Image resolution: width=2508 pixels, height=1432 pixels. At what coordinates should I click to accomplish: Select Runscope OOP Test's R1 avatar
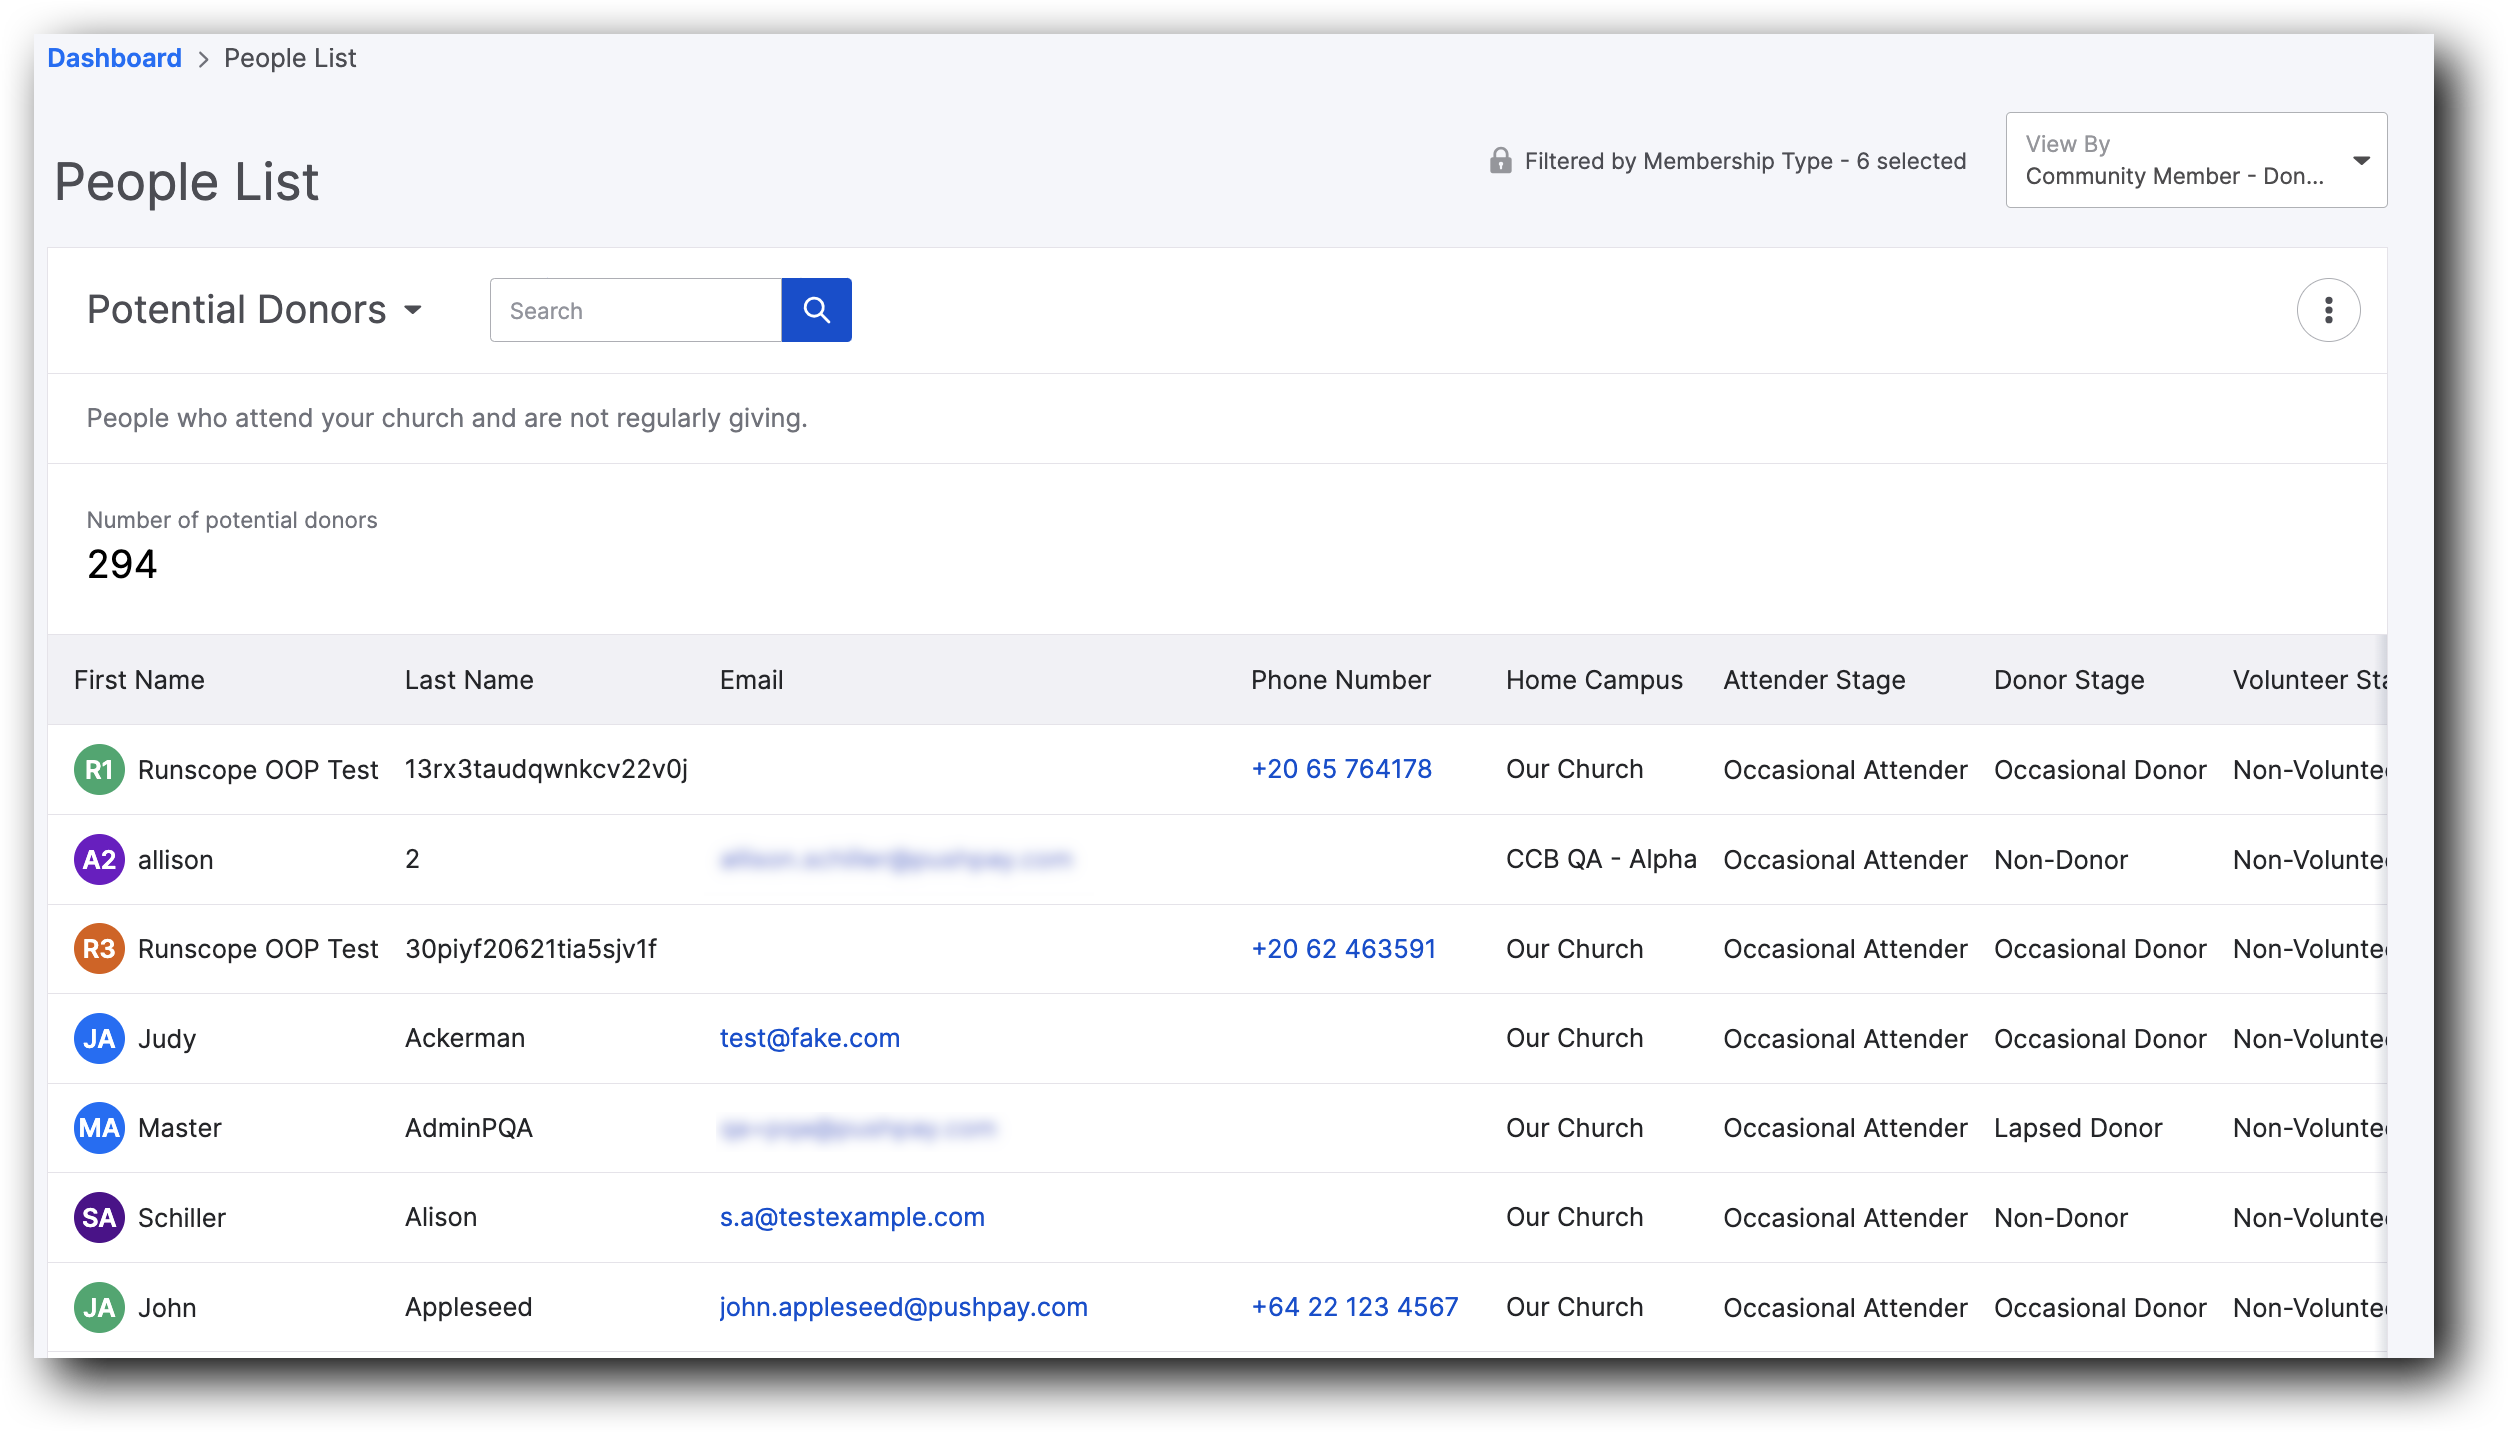pyautogui.click(x=99, y=769)
